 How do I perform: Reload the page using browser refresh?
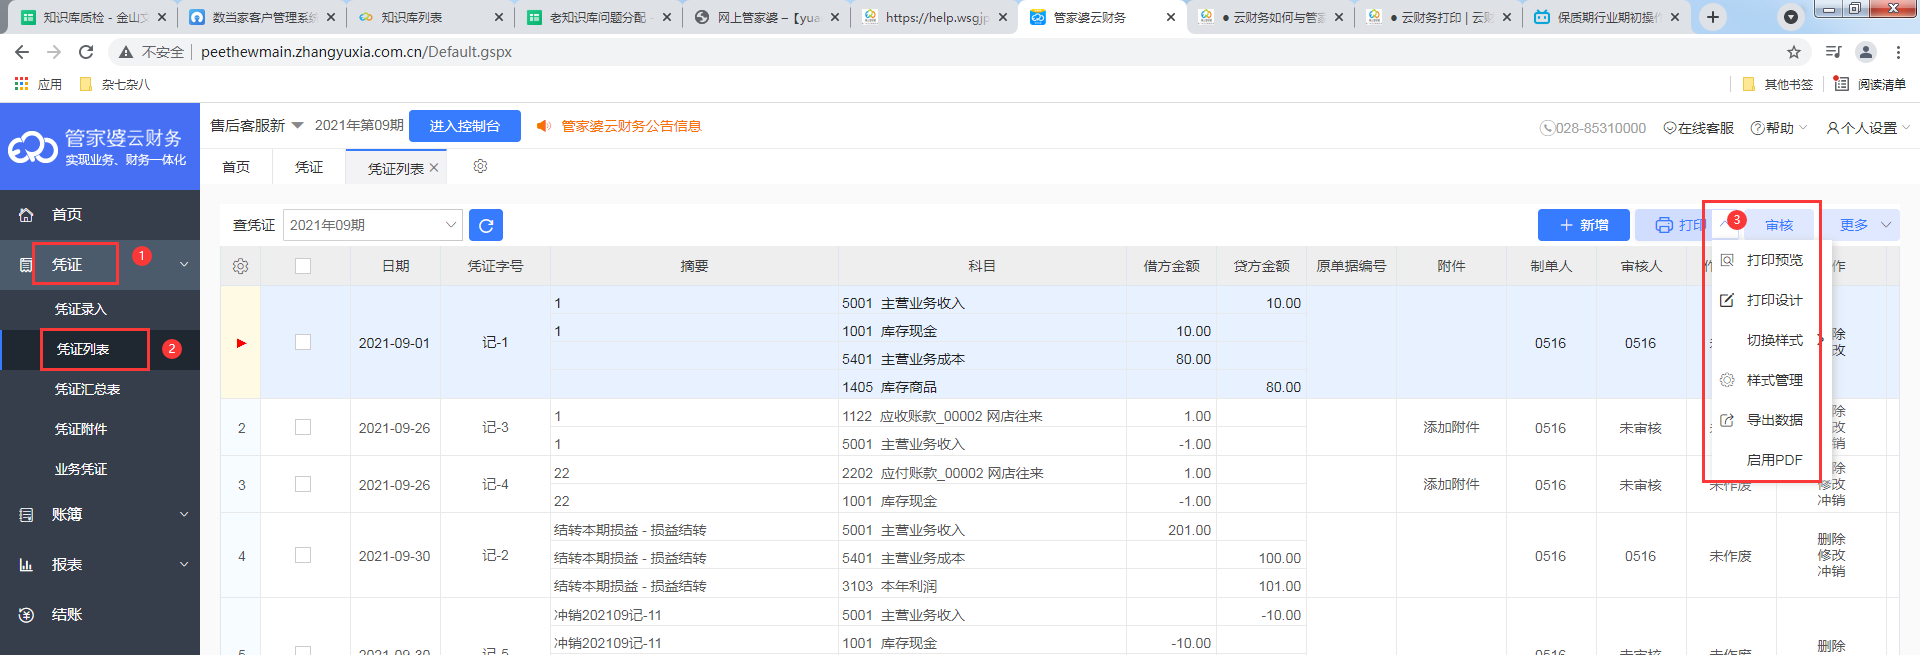(86, 52)
